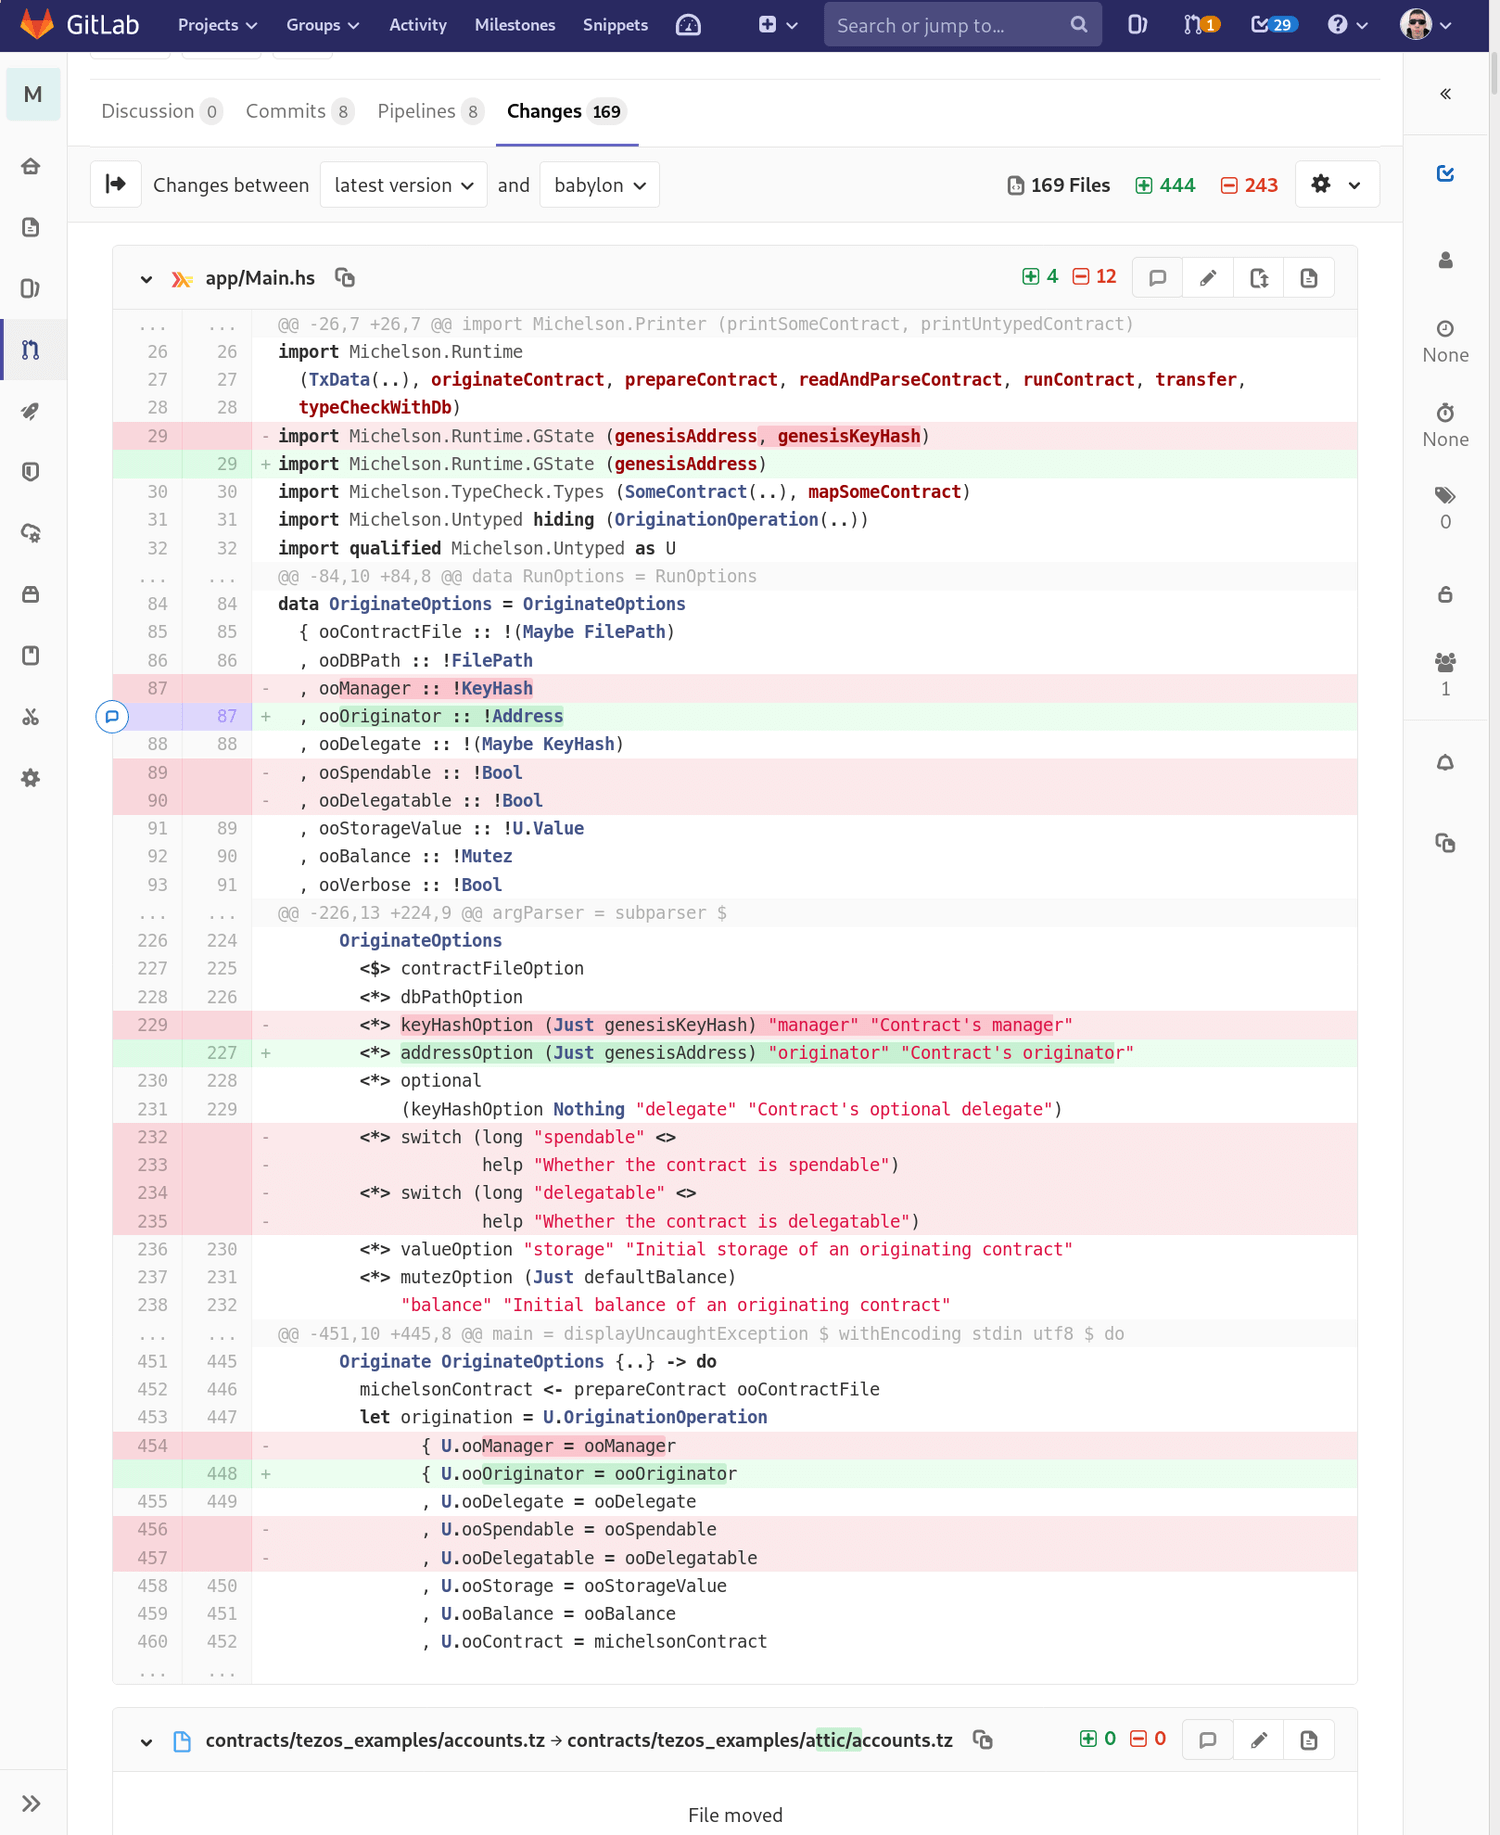Edit the app/Main.hs file
The height and width of the screenshot is (1835, 1500).
point(1208,278)
